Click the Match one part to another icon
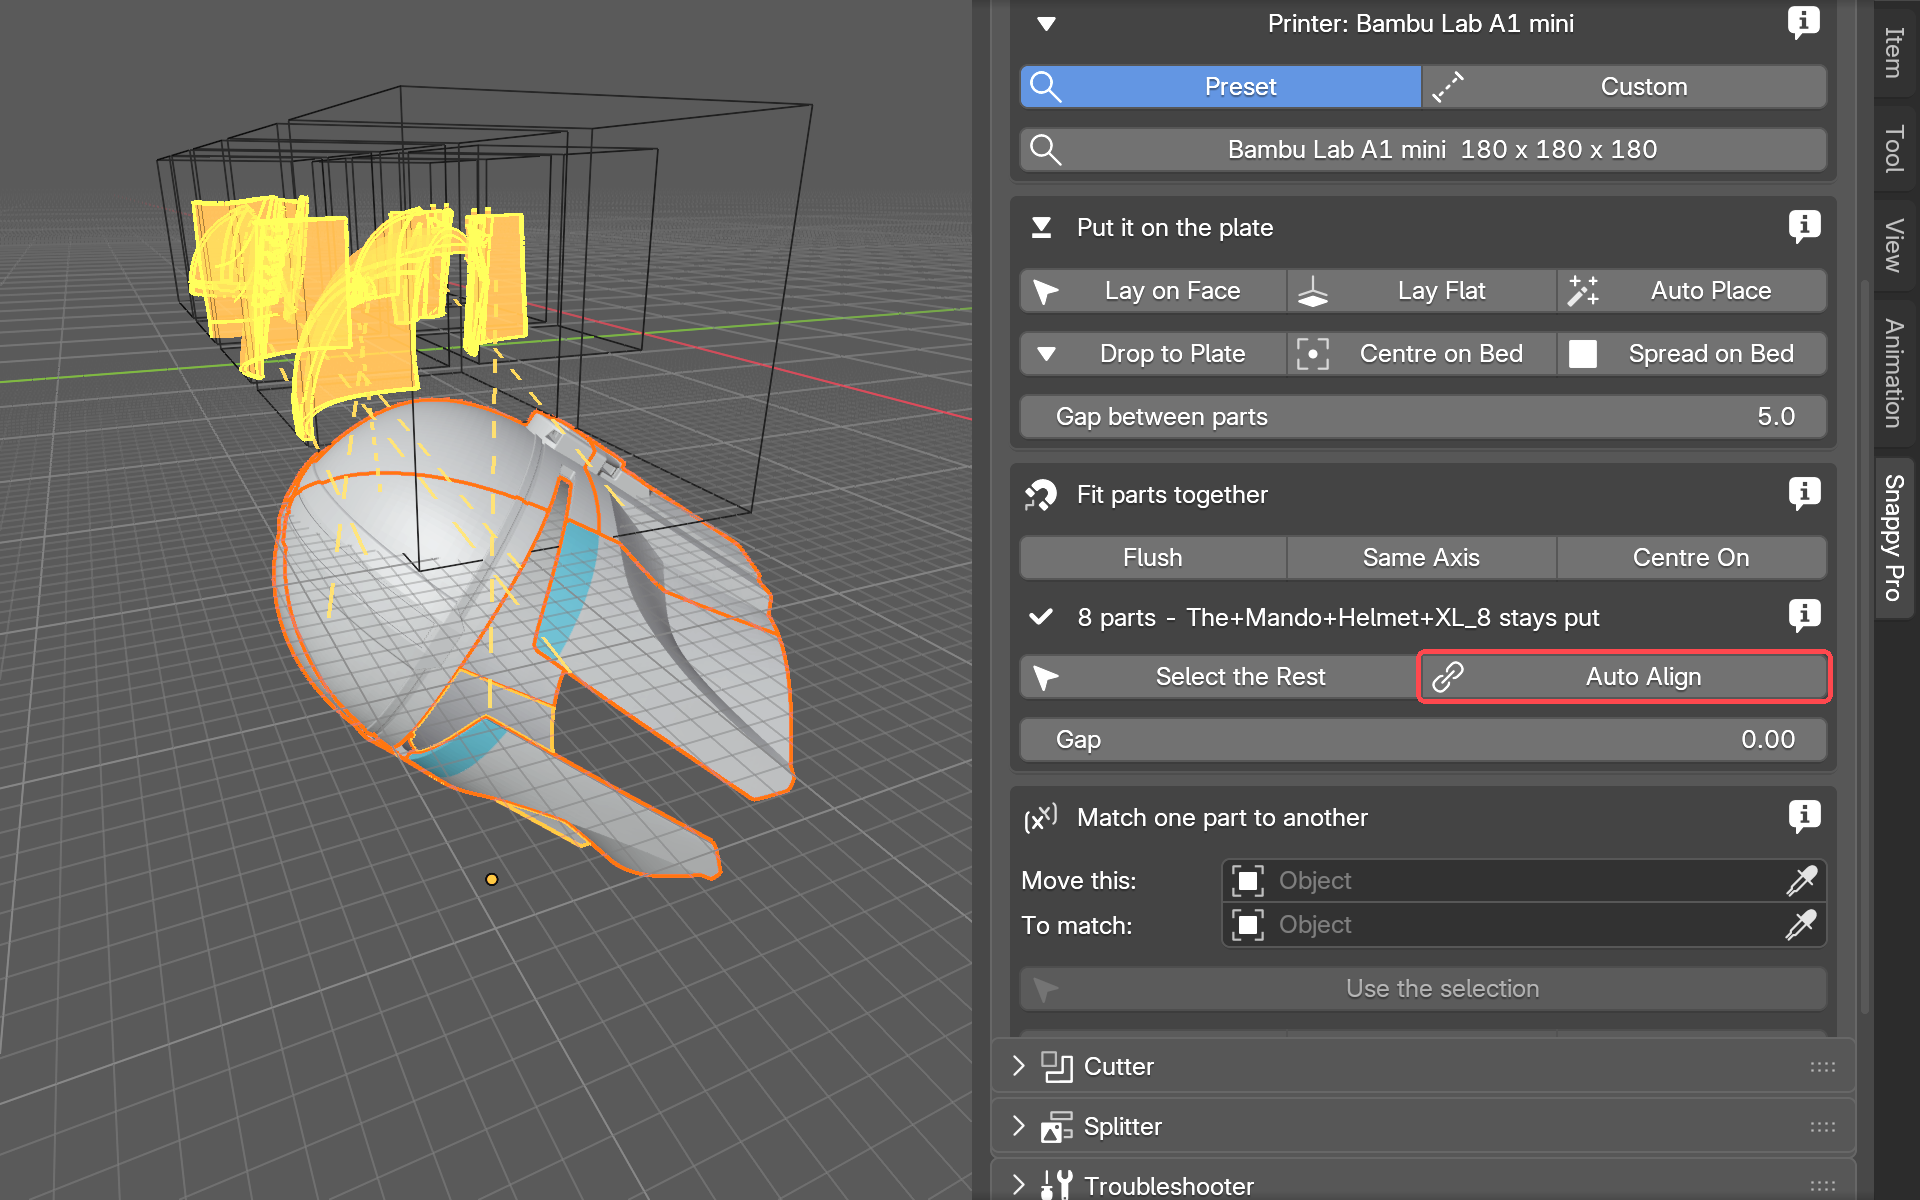This screenshot has height=1200, width=1920. [1040, 818]
